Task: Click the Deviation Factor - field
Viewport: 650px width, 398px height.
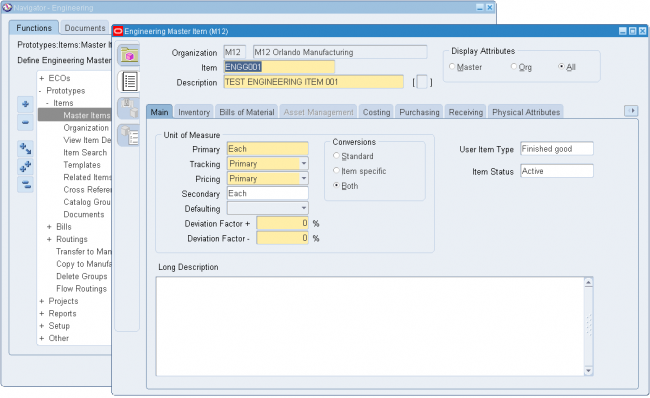Action: point(282,238)
